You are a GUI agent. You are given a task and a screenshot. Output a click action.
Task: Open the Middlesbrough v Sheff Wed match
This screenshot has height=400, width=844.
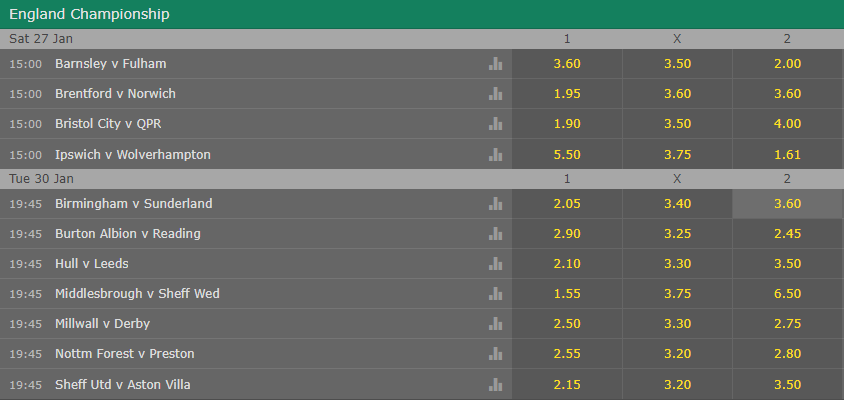click(137, 293)
